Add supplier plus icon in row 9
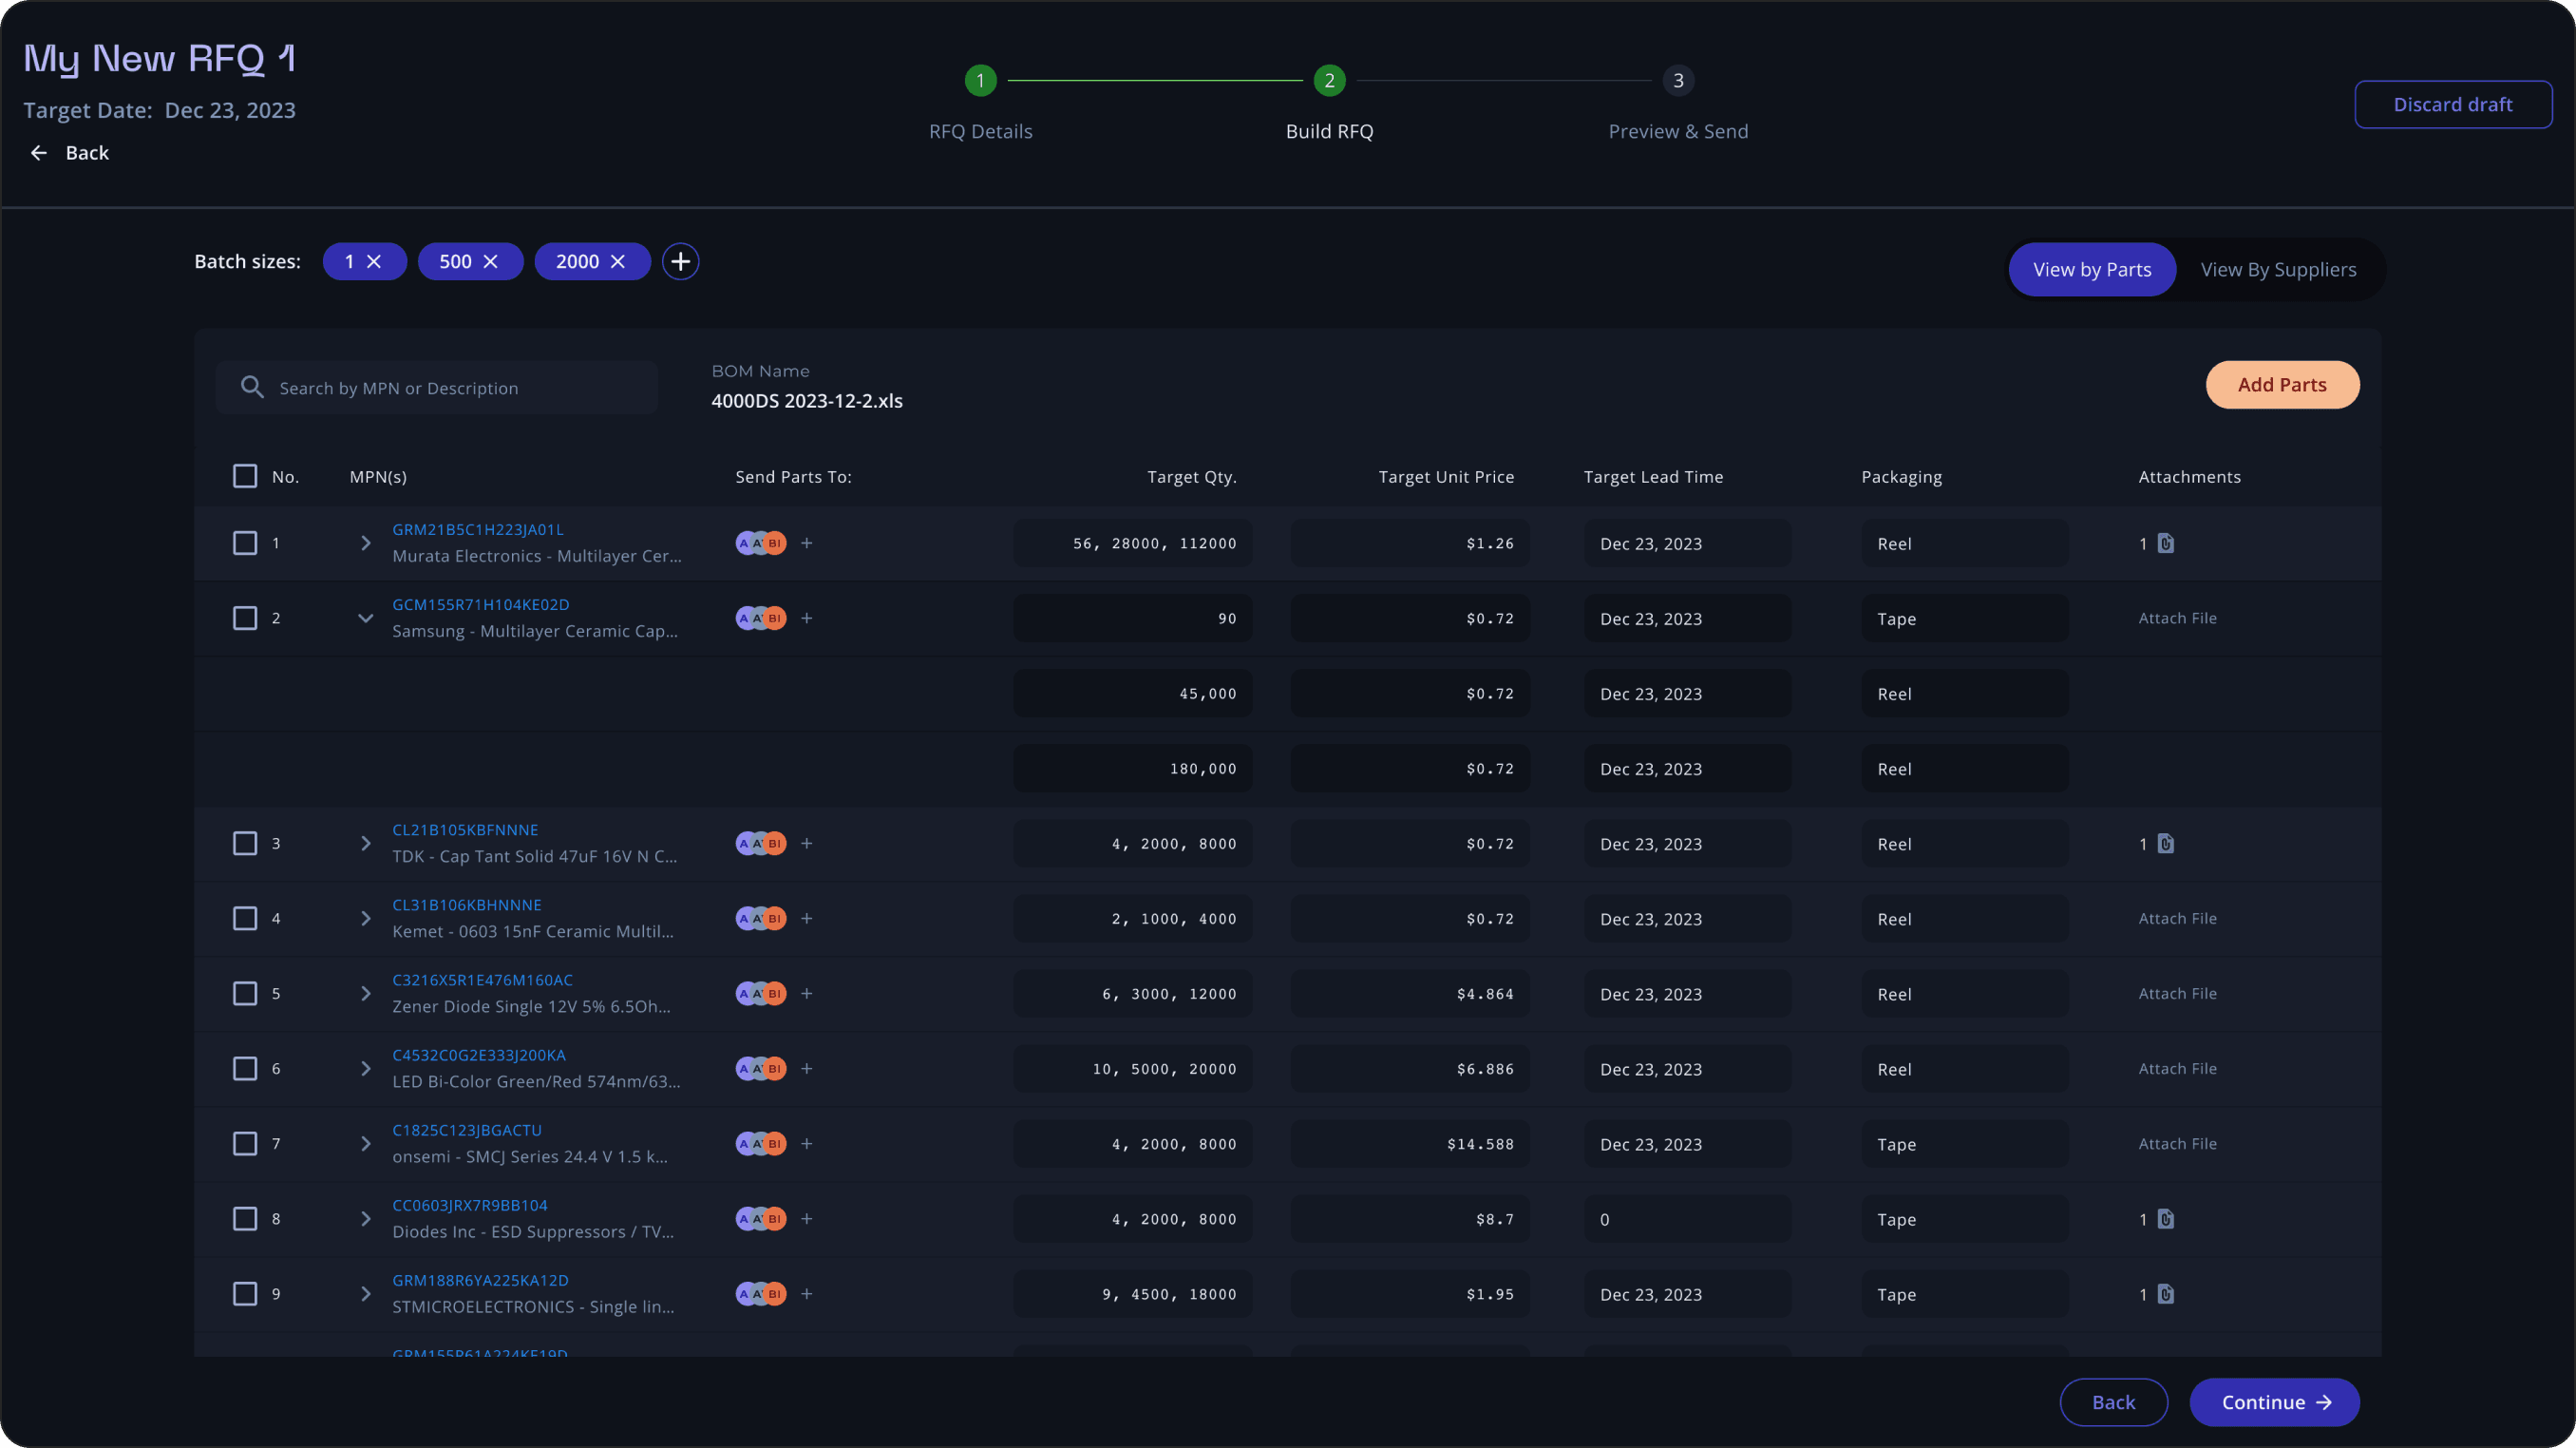 pyautogui.click(x=807, y=1293)
